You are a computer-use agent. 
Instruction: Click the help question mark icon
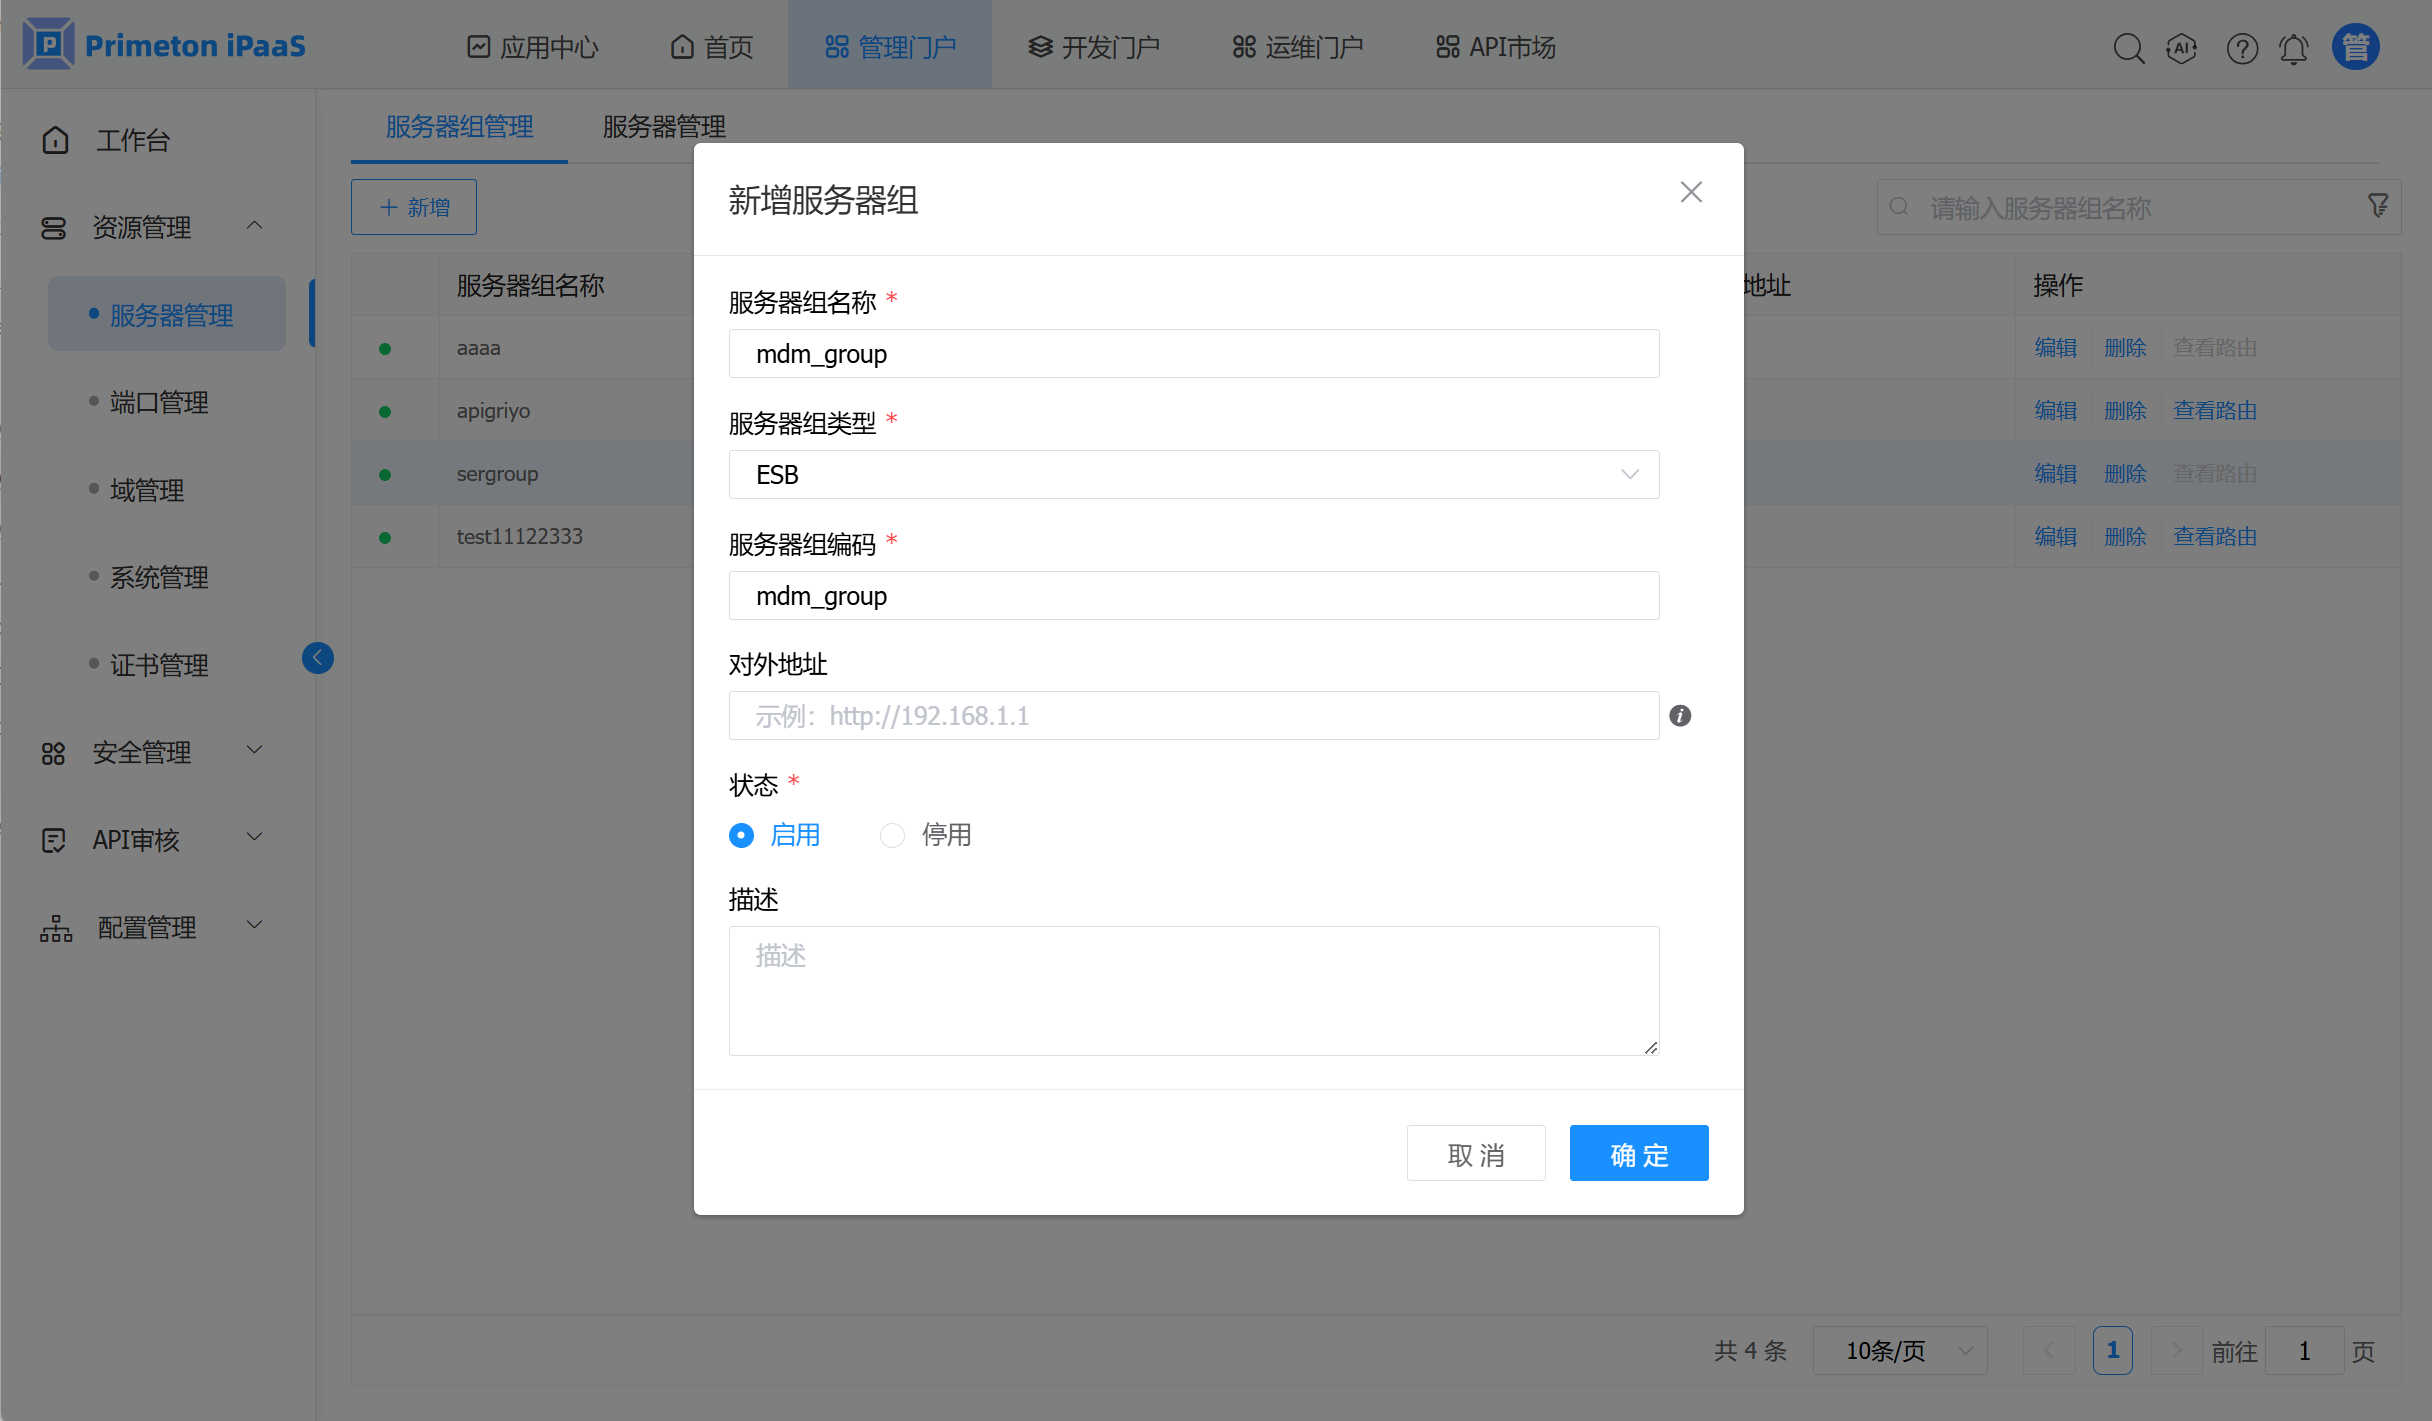[2242, 48]
